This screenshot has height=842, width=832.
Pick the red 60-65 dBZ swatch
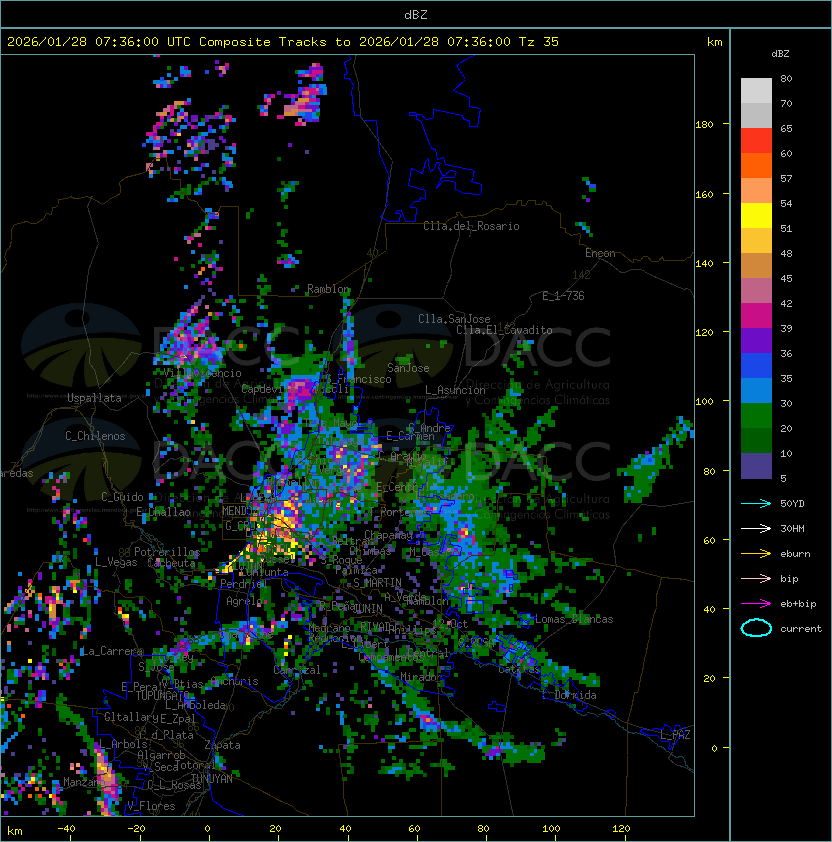[756, 141]
